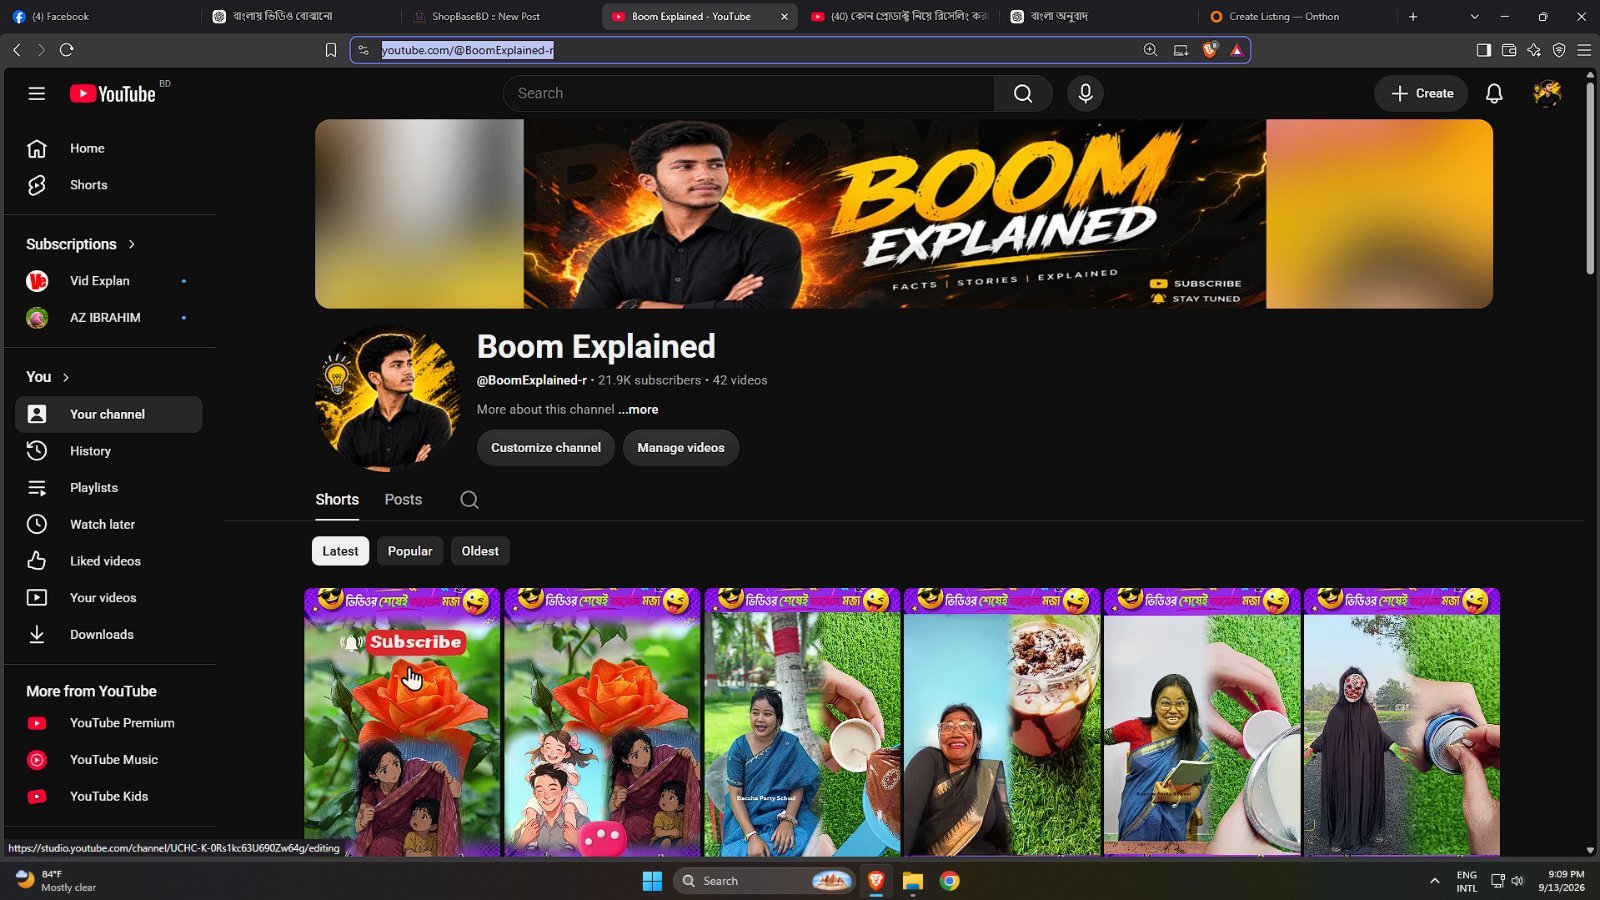The width and height of the screenshot is (1600, 900).
Task: Open the chocolate drink short thumbnail
Action: [x=1002, y=722]
